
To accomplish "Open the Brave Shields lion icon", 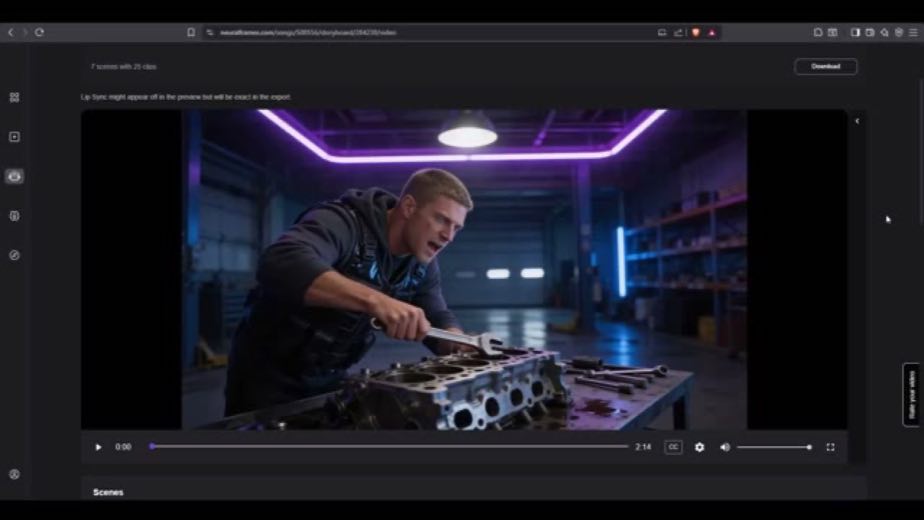I will point(695,32).
